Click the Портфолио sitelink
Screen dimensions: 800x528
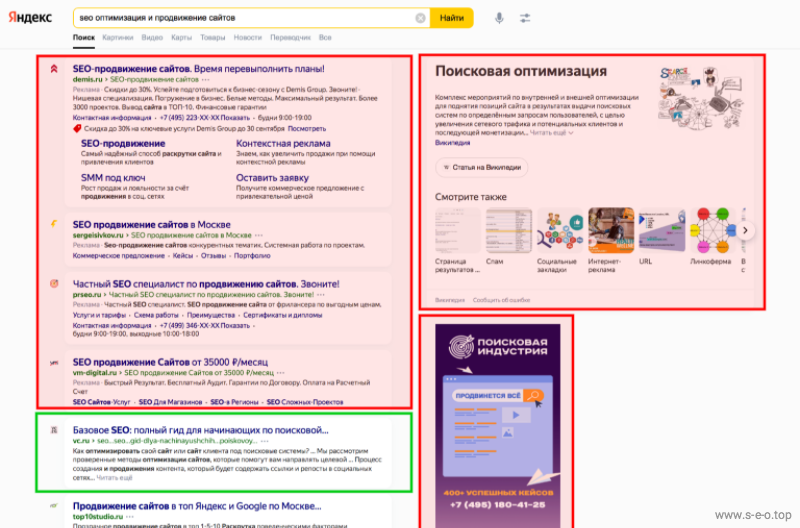tap(252, 256)
